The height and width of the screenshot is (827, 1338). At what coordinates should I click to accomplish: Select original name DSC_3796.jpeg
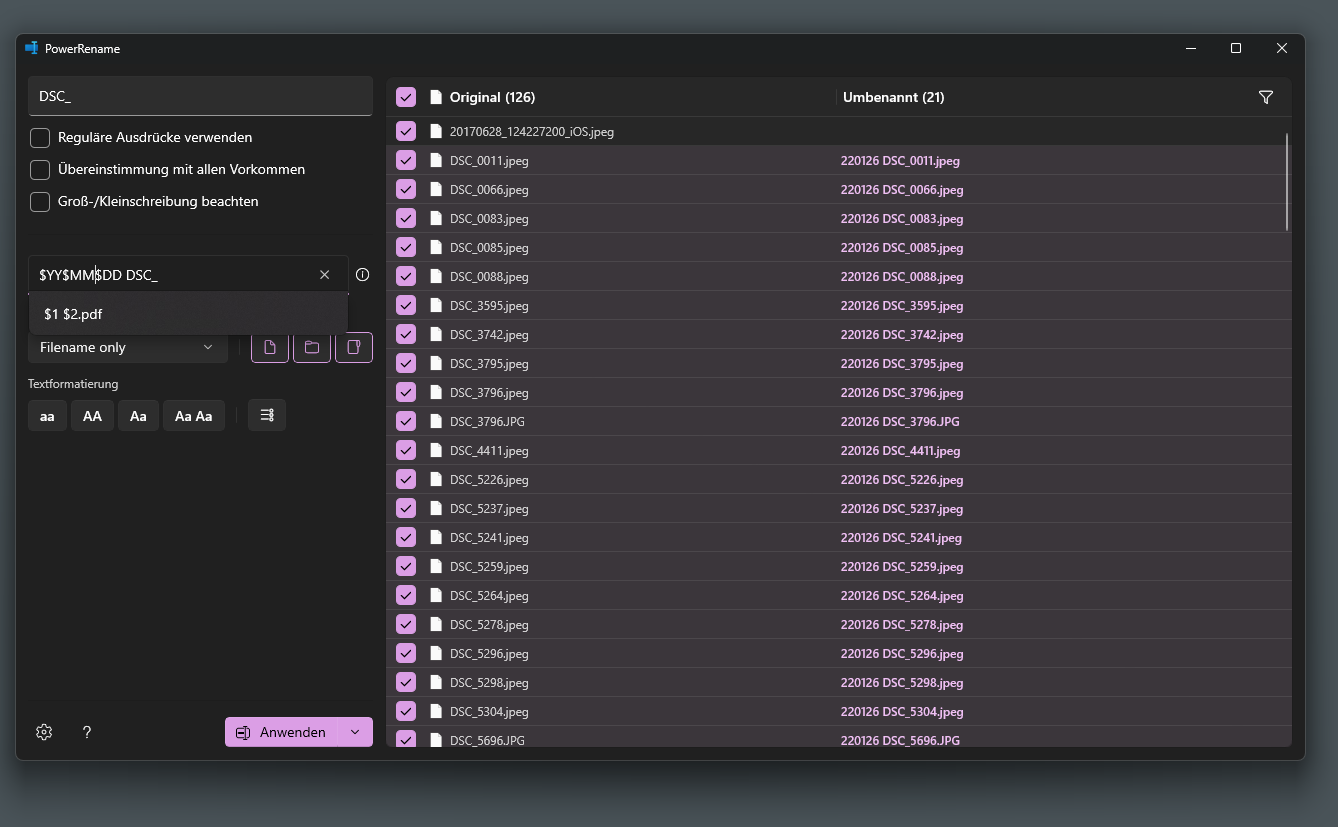489,392
